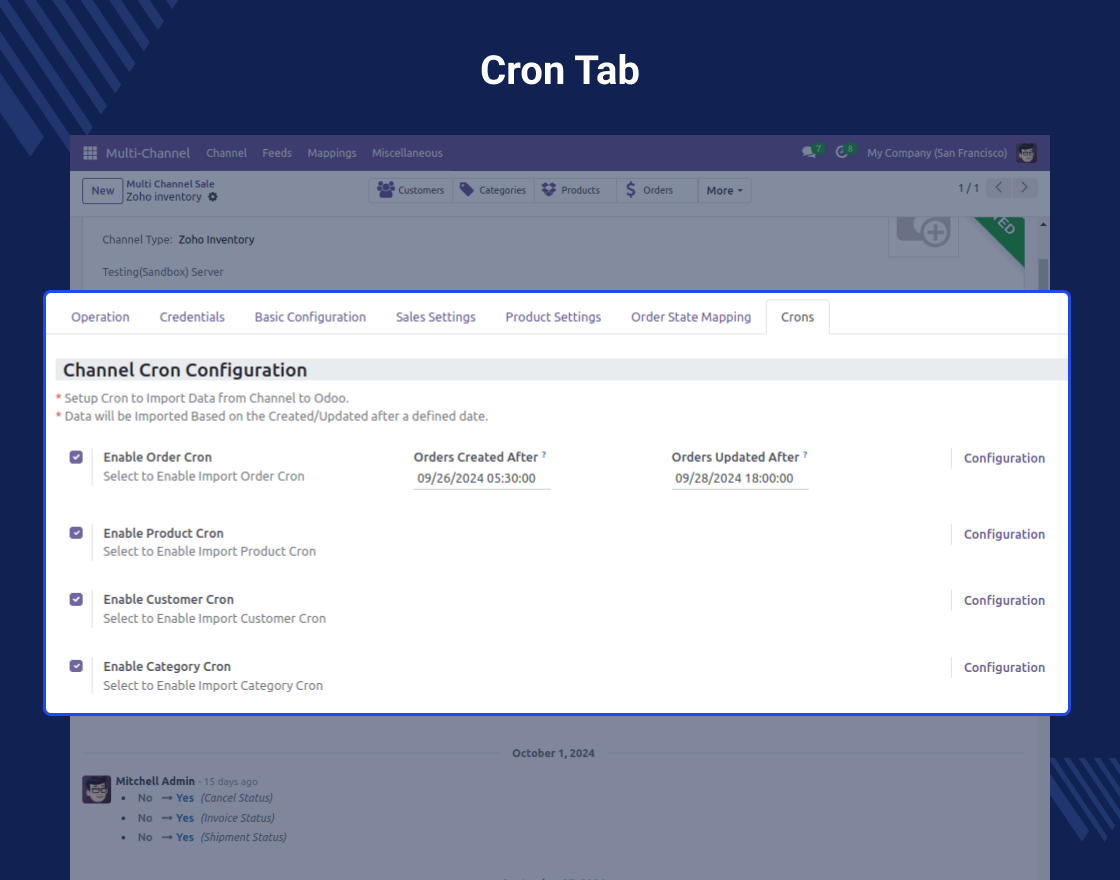
Task: Switch to the Credentials tab
Action: (x=192, y=317)
